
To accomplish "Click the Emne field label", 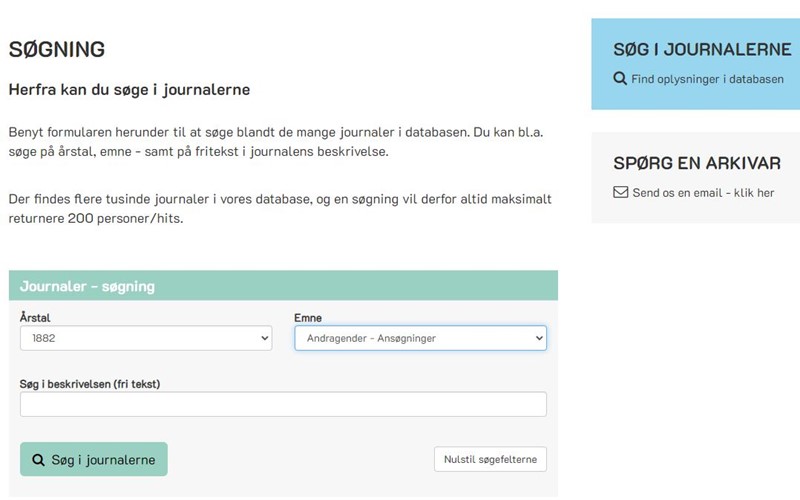I will click(308, 317).
